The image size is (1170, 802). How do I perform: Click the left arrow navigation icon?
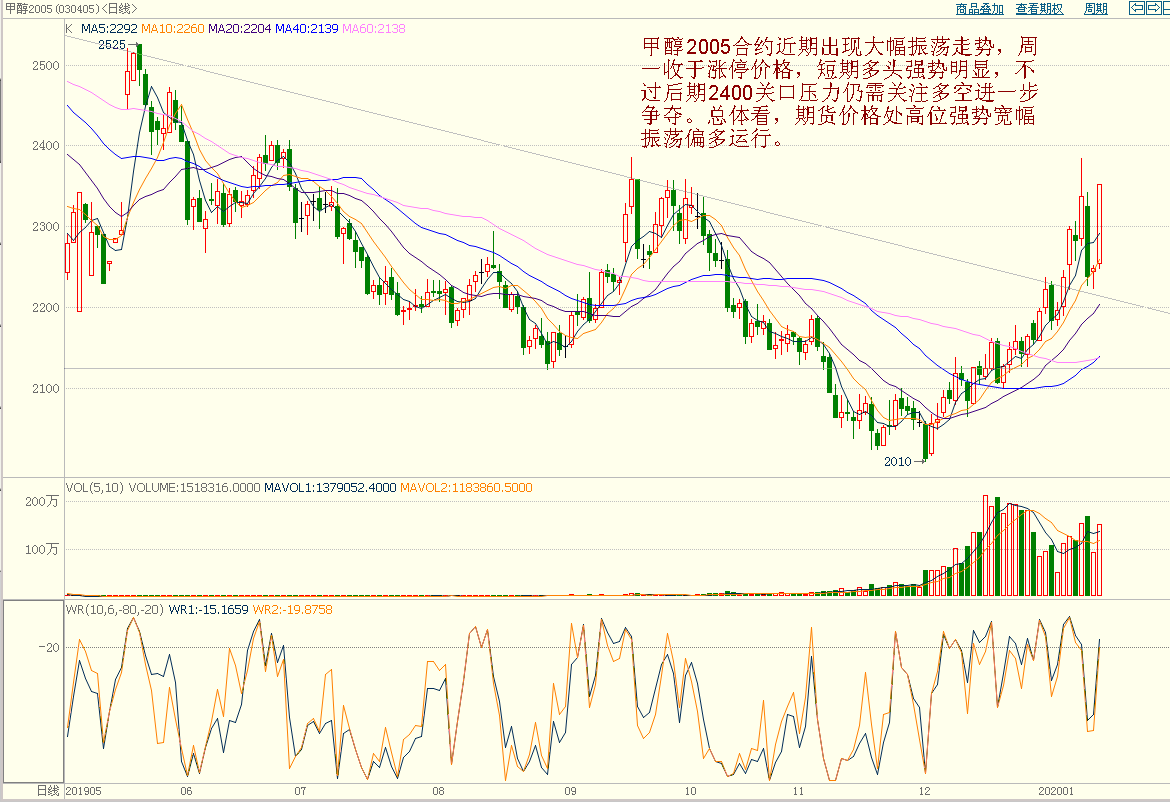point(1136,8)
